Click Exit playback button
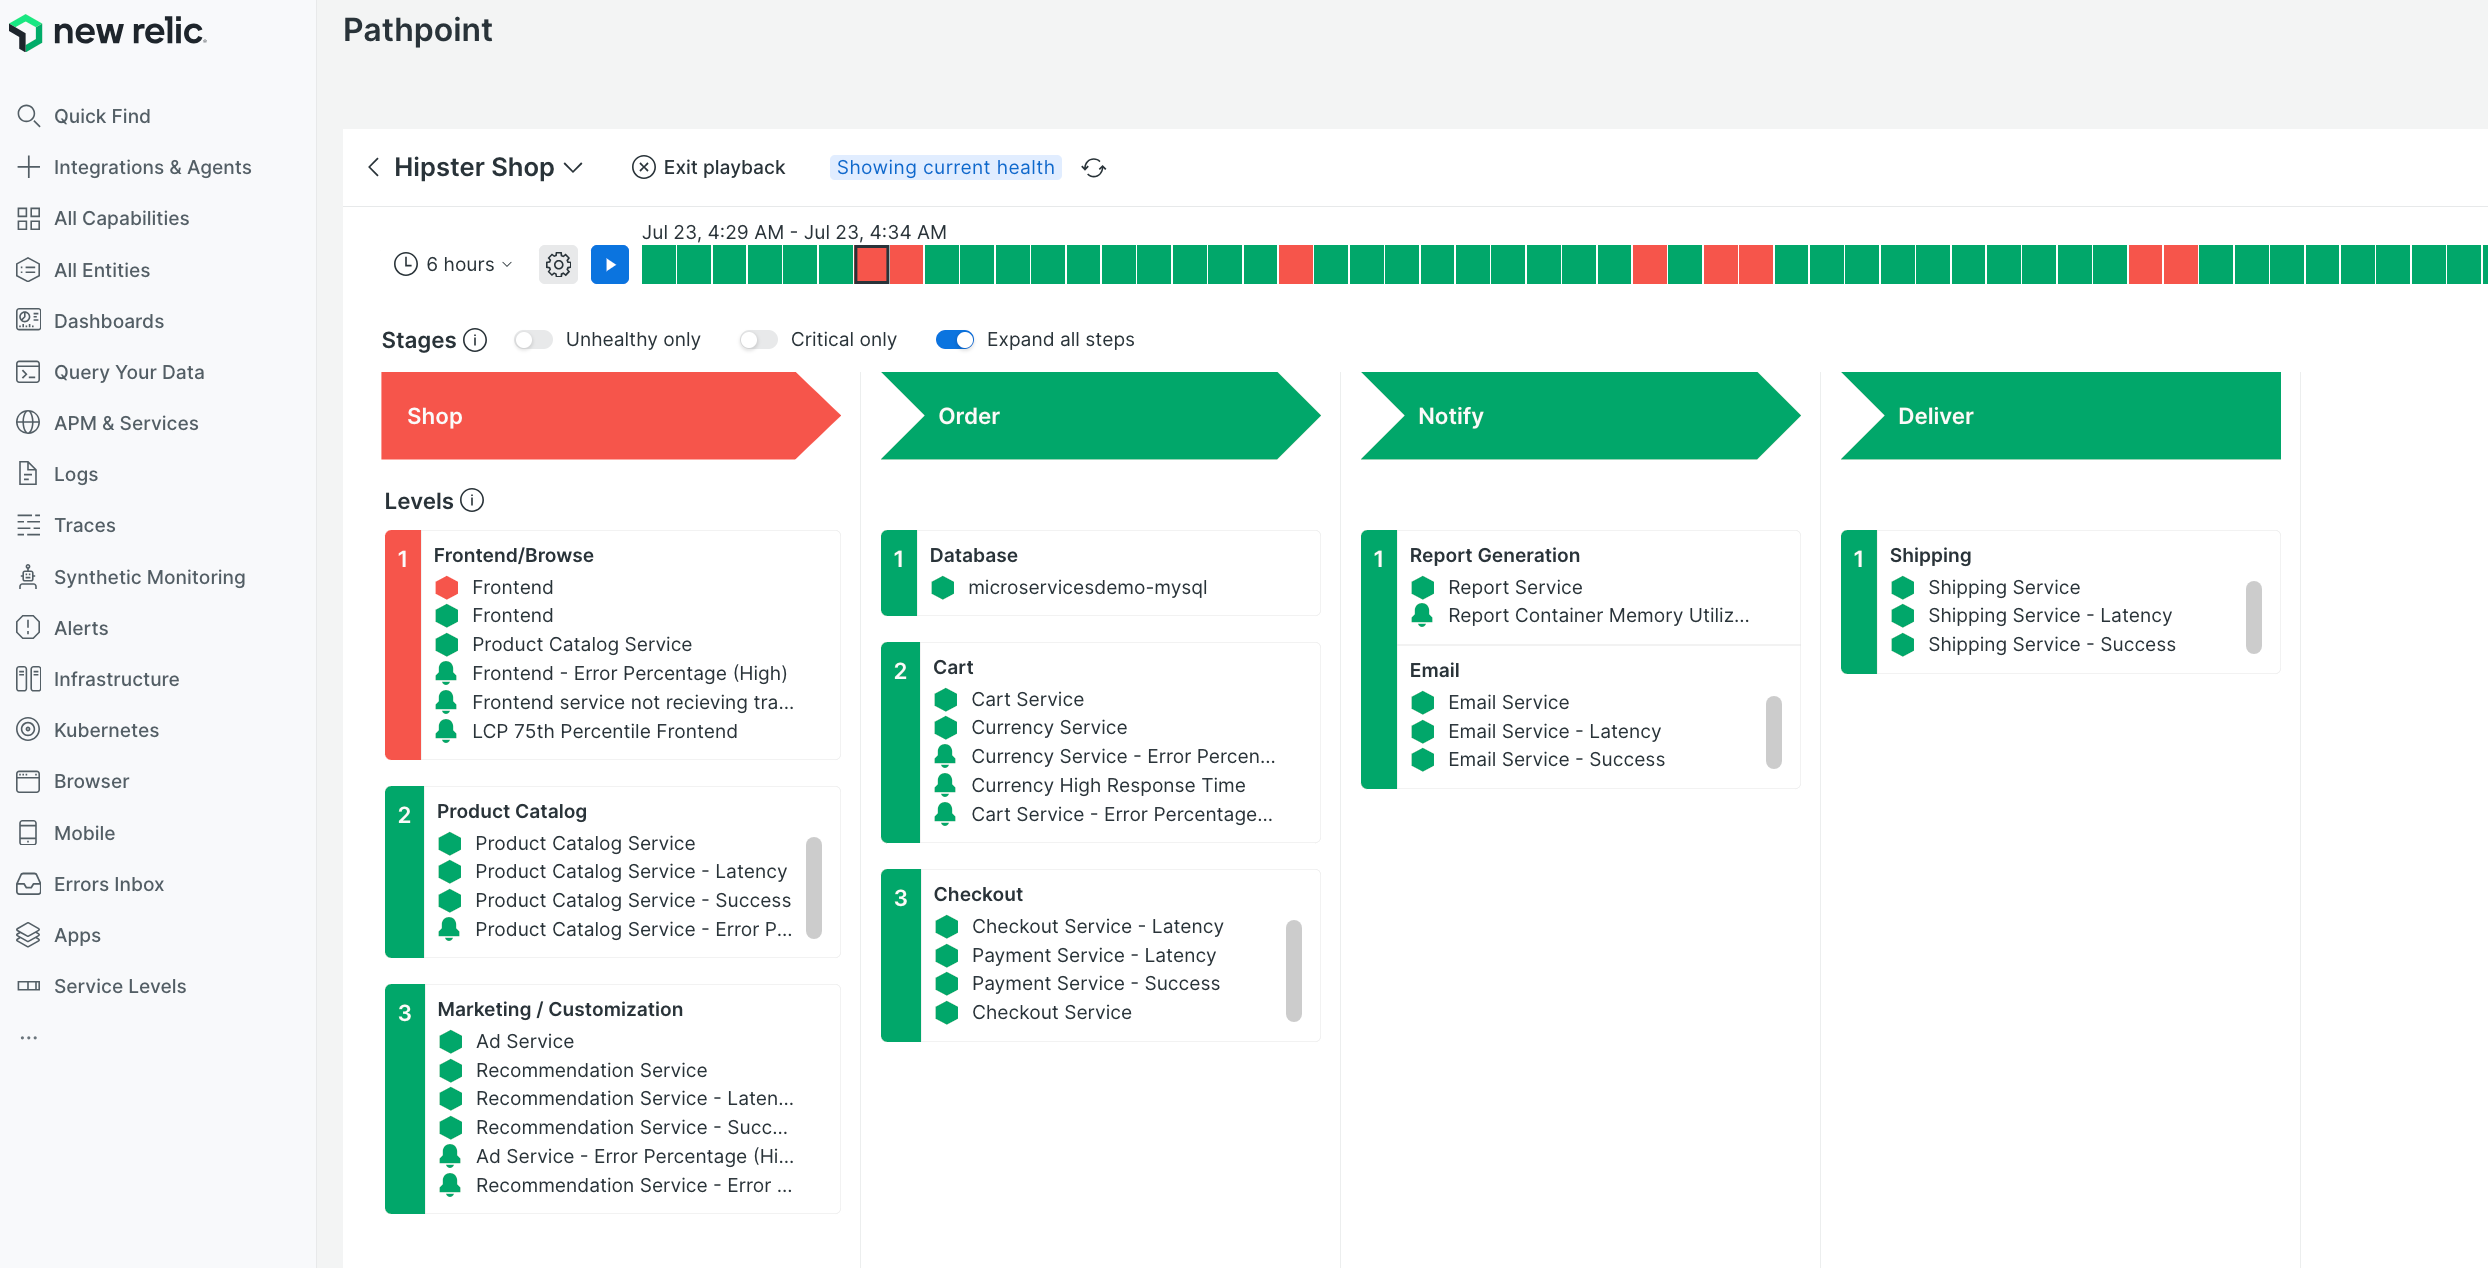This screenshot has height=1268, width=2488. point(708,167)
